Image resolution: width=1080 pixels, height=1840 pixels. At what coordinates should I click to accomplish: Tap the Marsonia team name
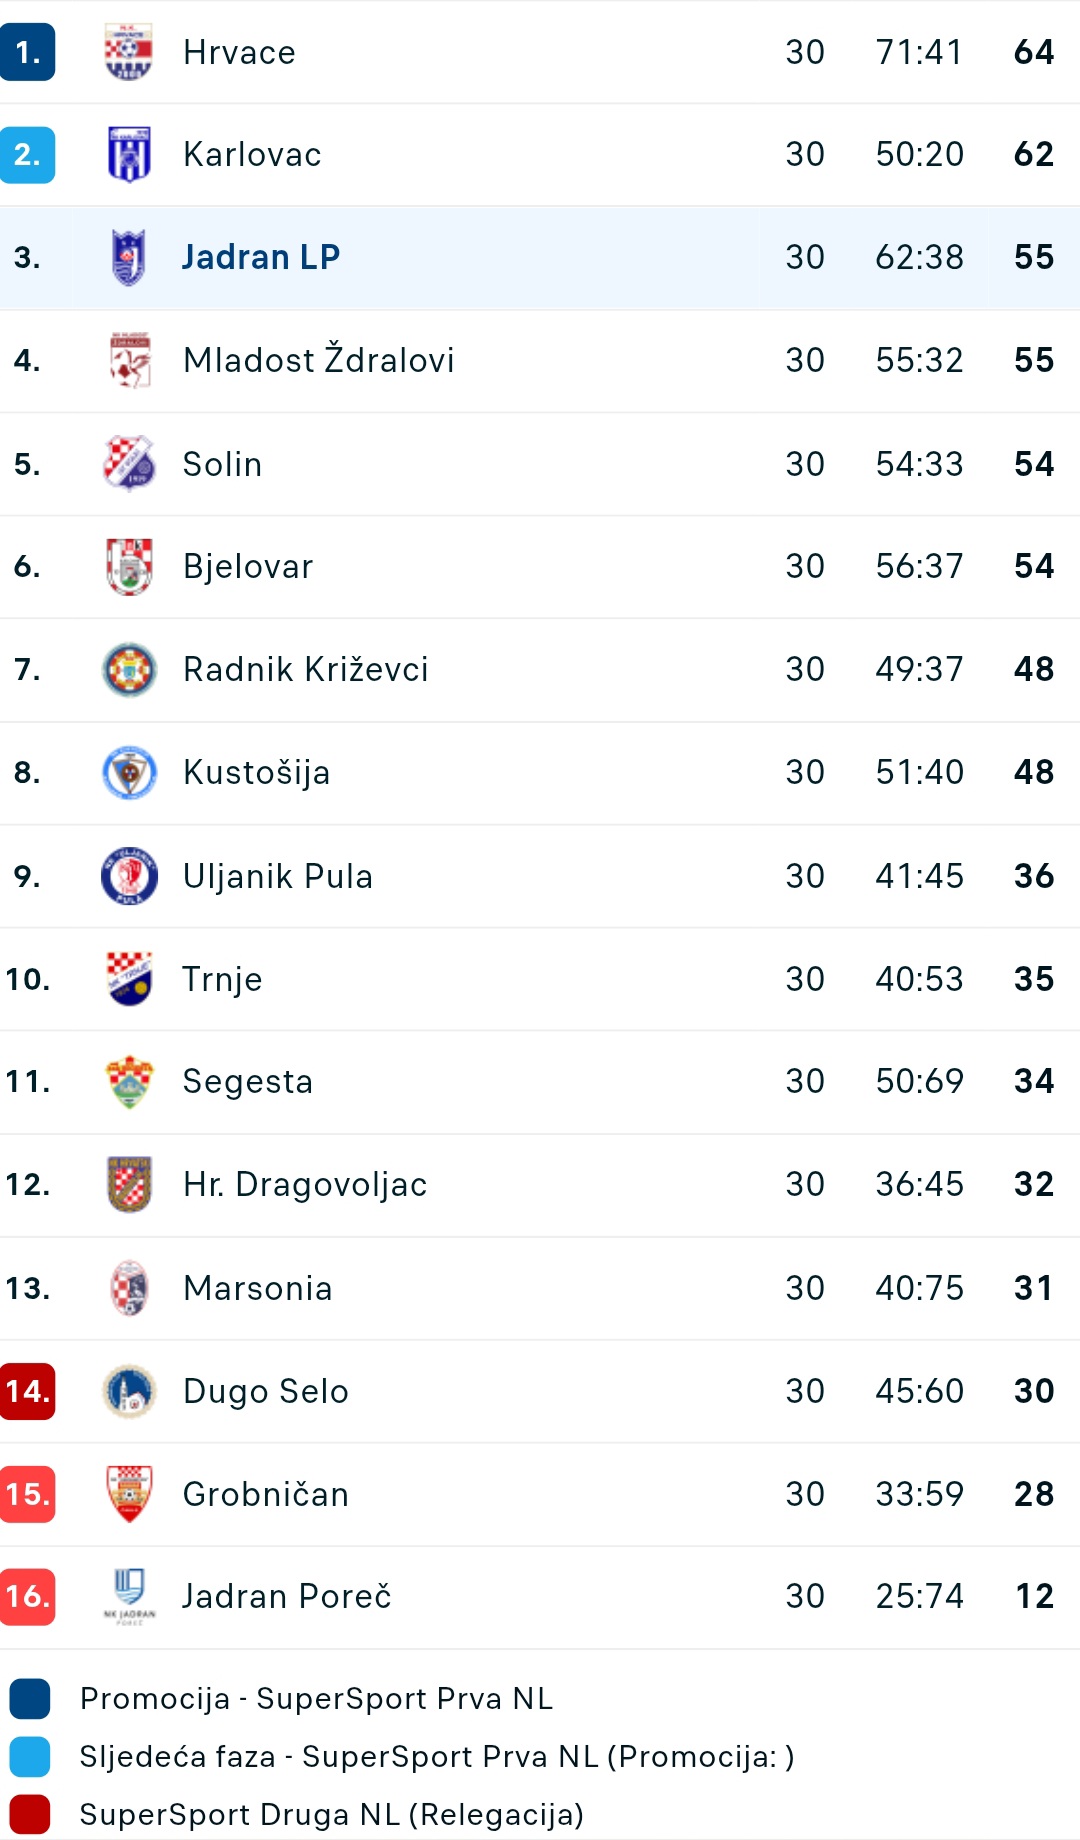pyautogui.click(x=257, y=1288)
